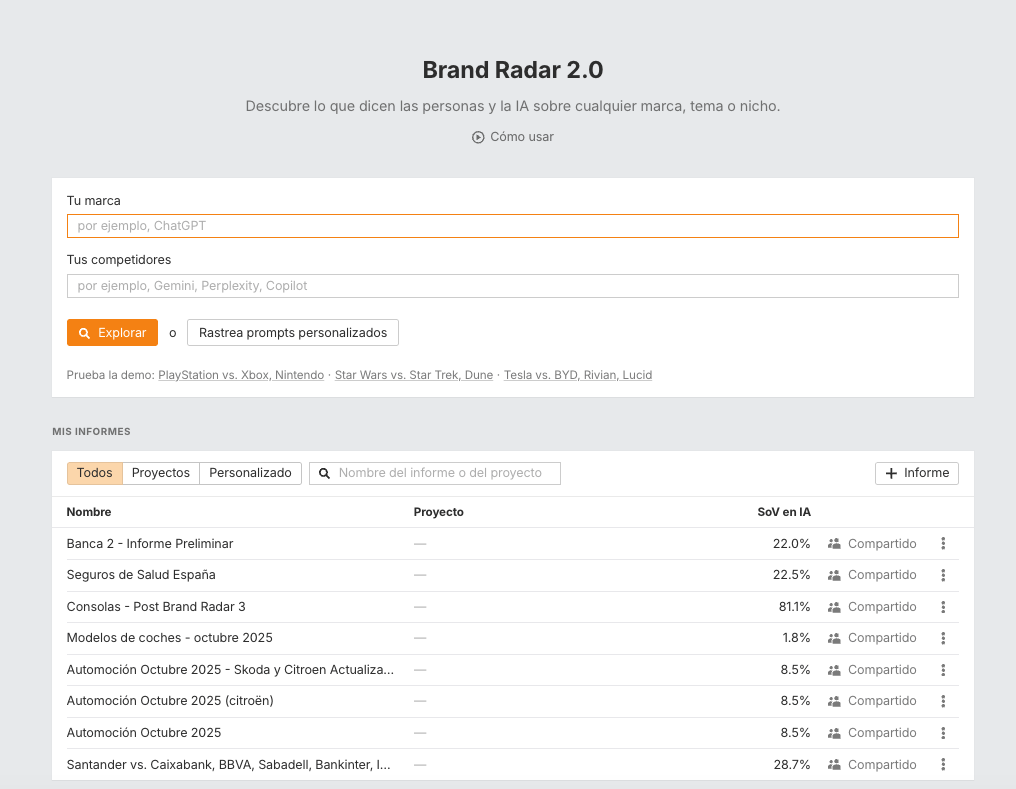This screenshot has height=789, width=1016.
Task: Open the Tesla vs. BYD, Rivian, Lucid demo
Action: (x=578, y=374)
